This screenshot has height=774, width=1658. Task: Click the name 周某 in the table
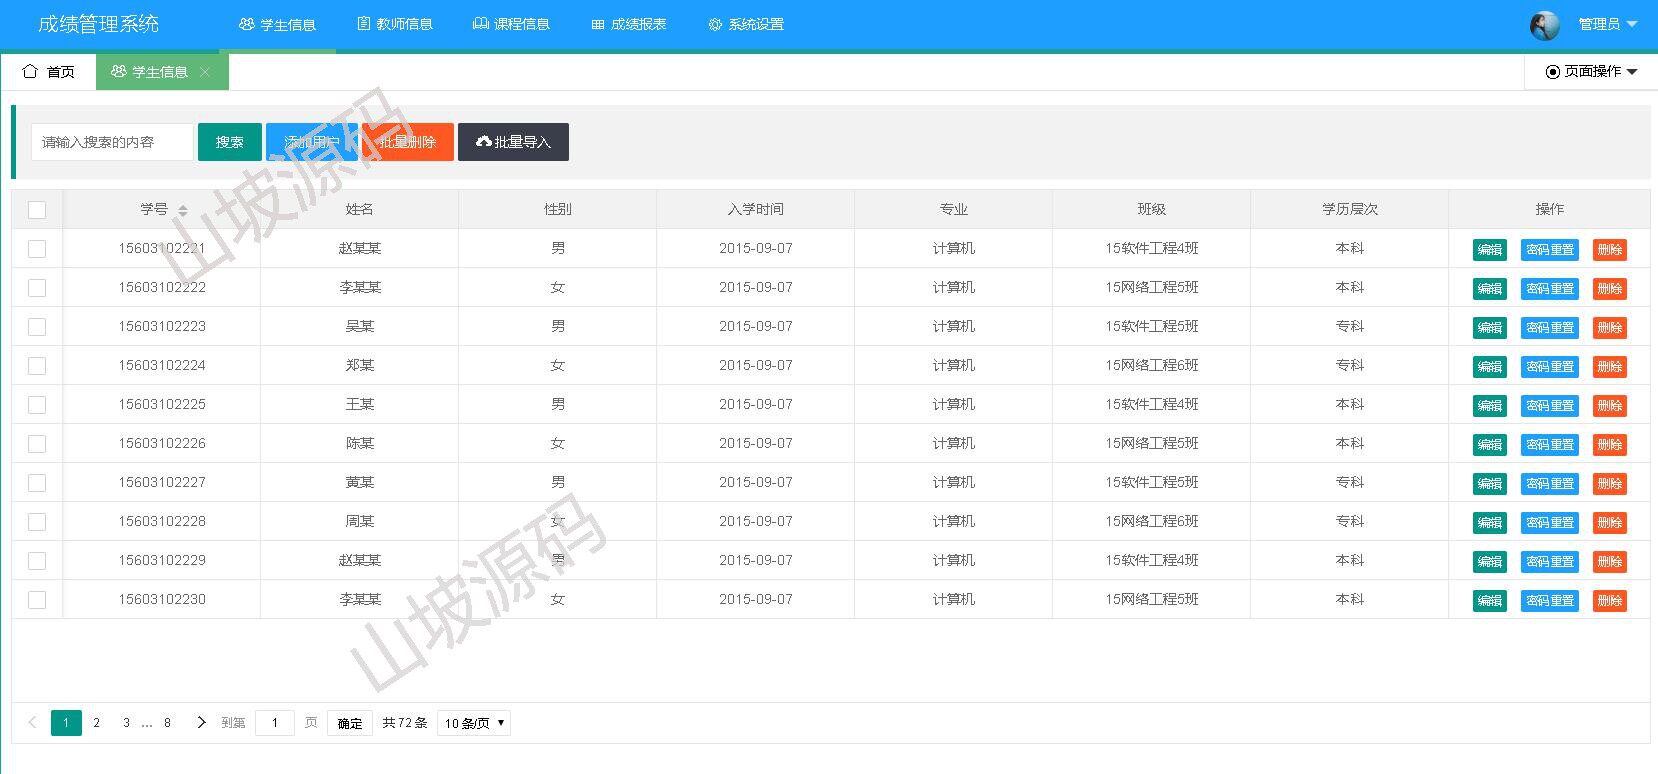coord(360,521)
